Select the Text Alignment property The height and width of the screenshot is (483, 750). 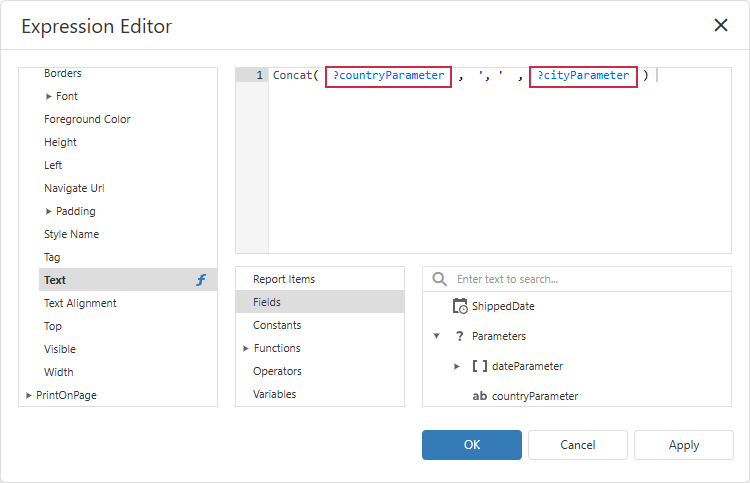point(80,303)
